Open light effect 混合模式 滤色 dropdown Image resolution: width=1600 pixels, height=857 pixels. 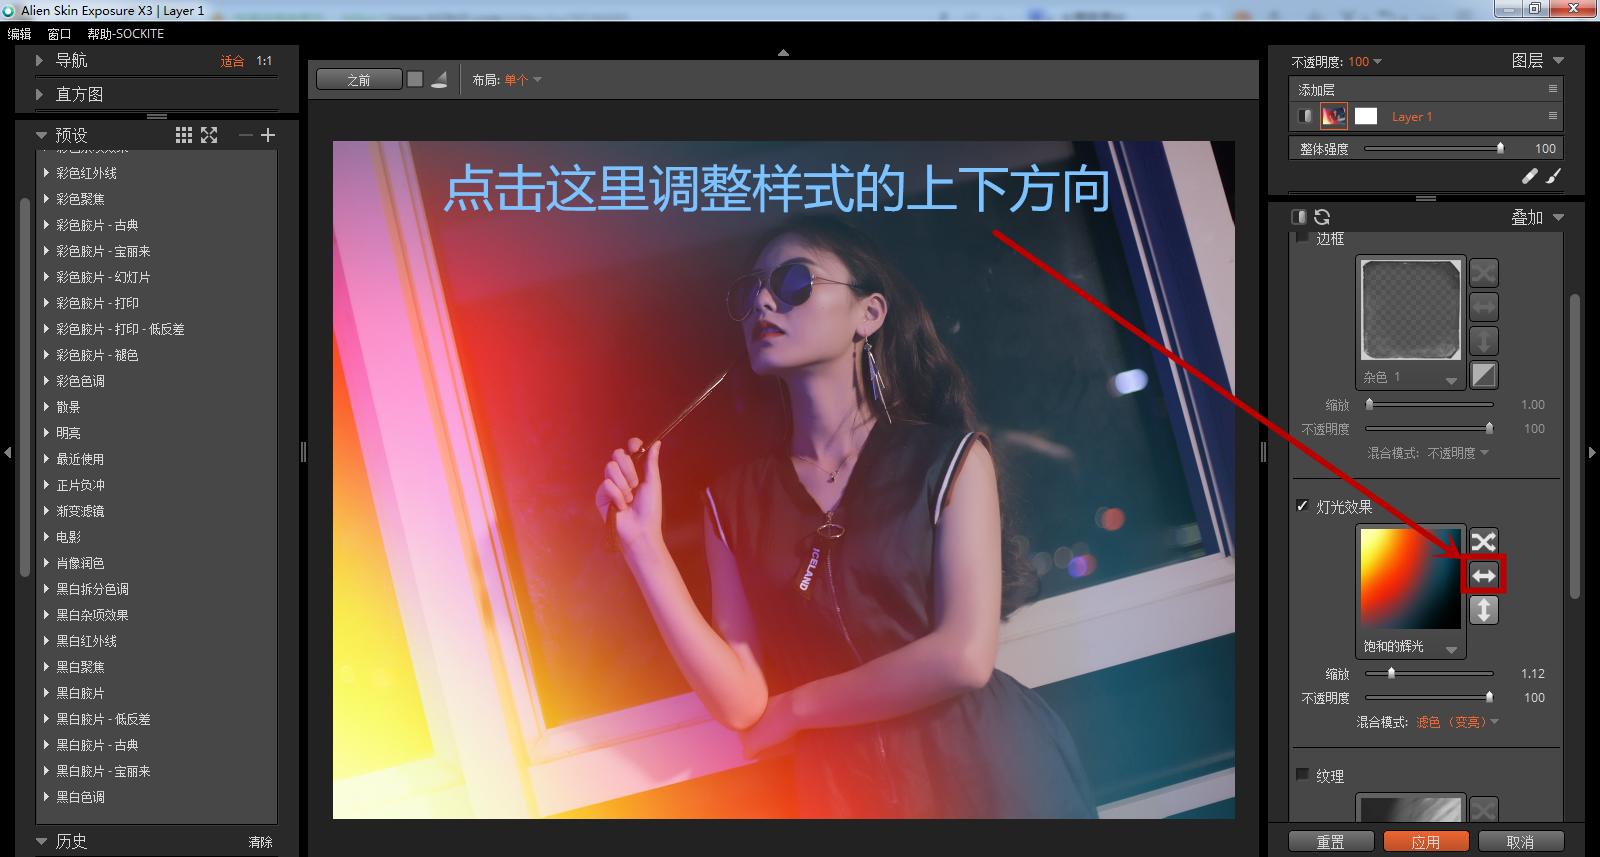(1457, 722)
